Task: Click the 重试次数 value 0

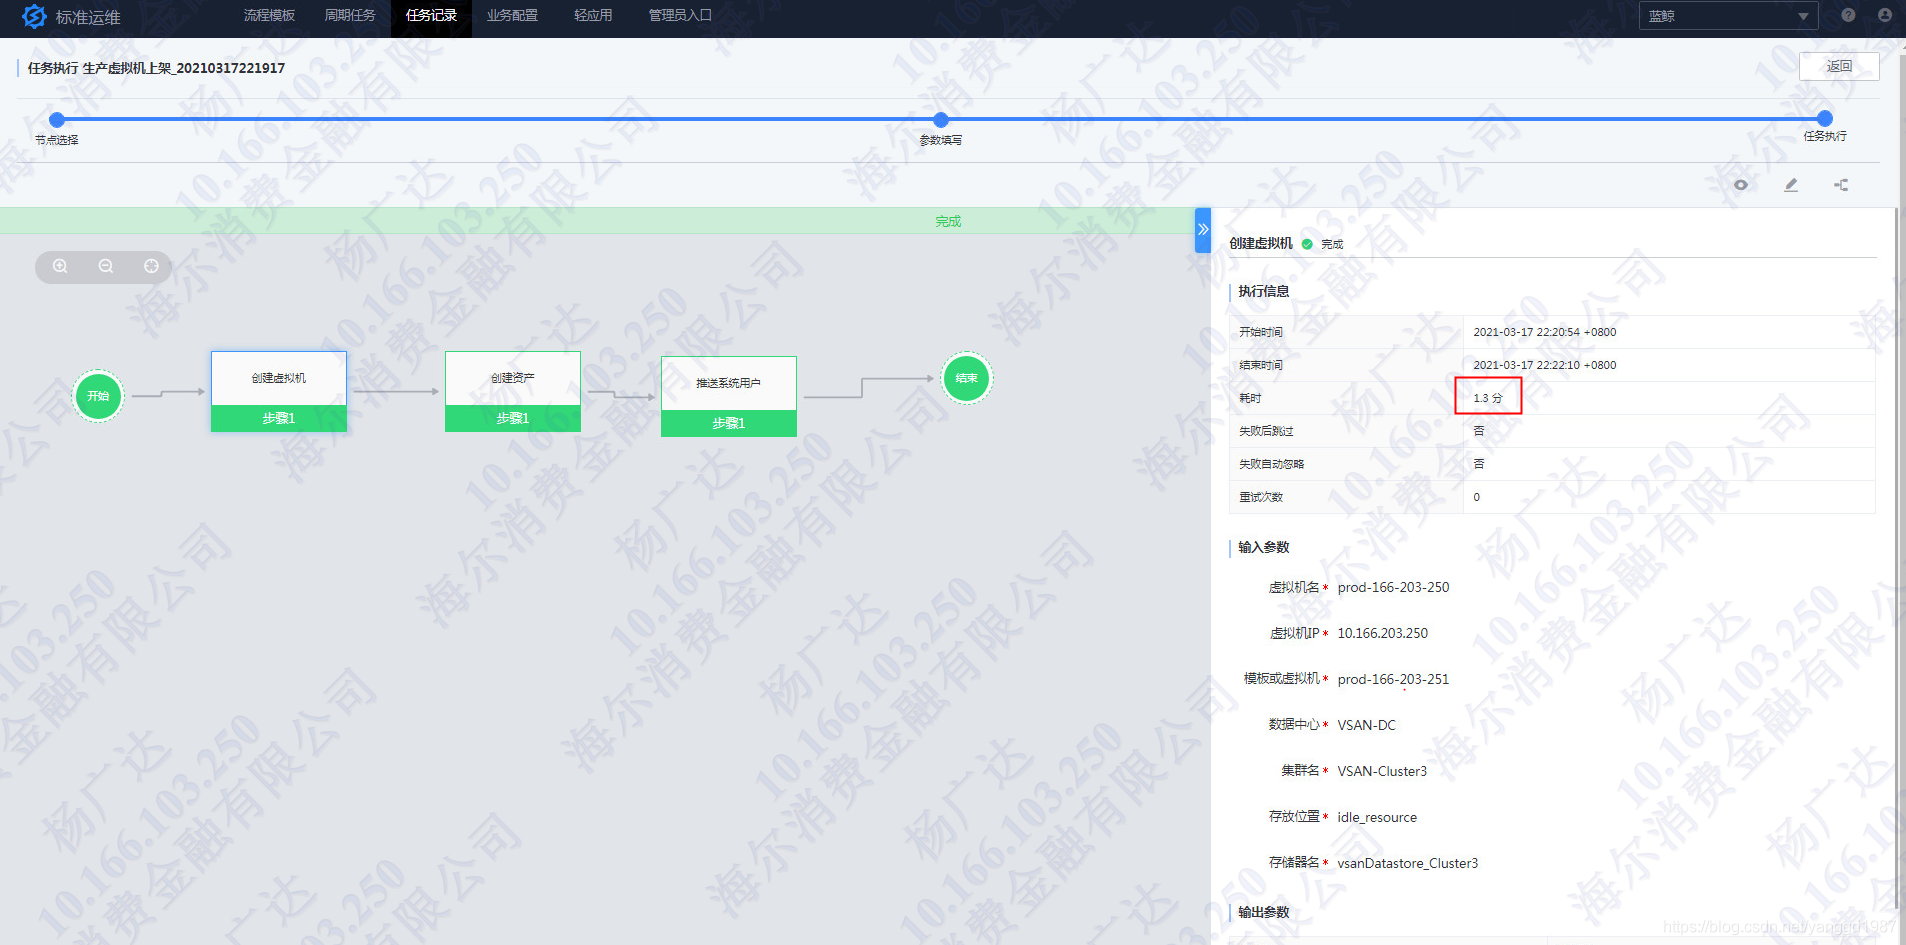Action: click(1477, 497)
